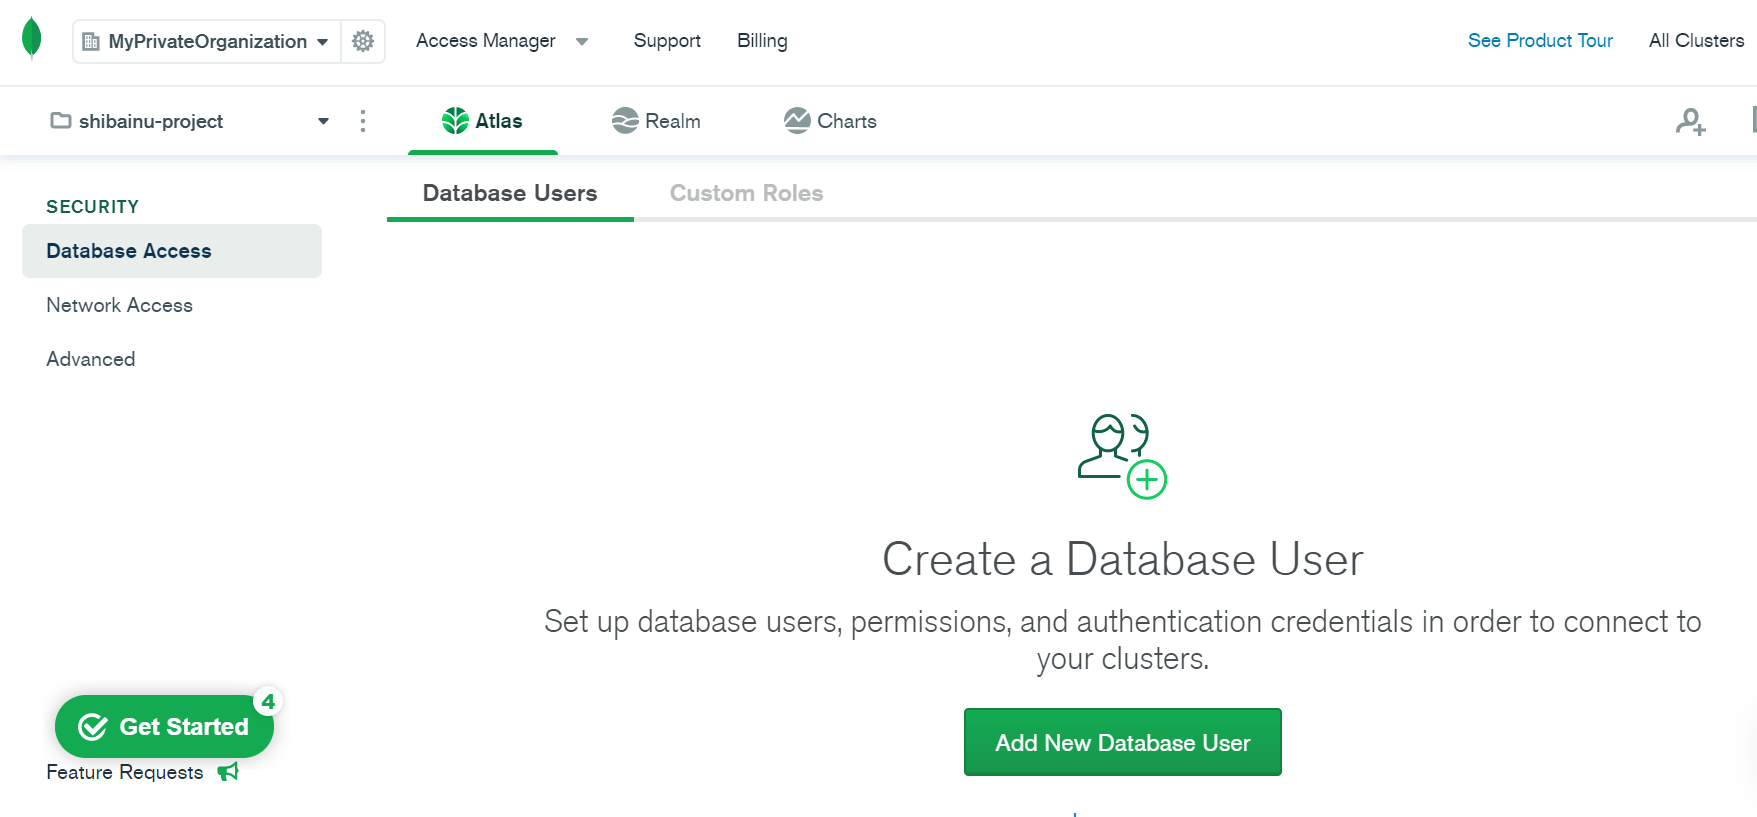
Task: Switch to the Atlas tab
Action: click(x=483, y=121)
